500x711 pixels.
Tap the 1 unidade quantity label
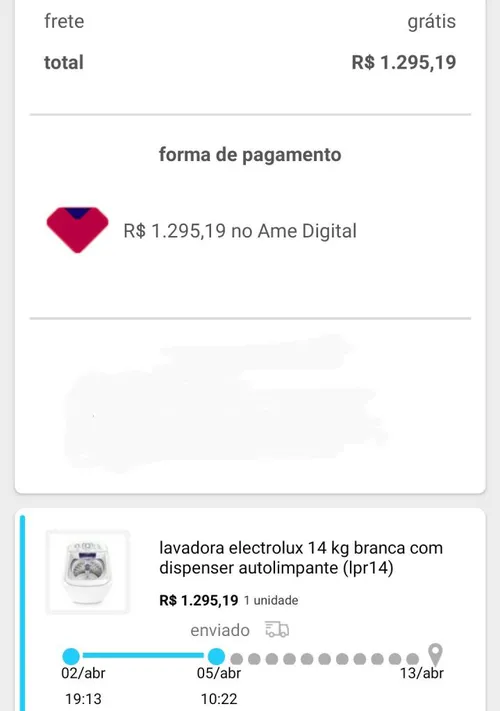pos(271,600)
